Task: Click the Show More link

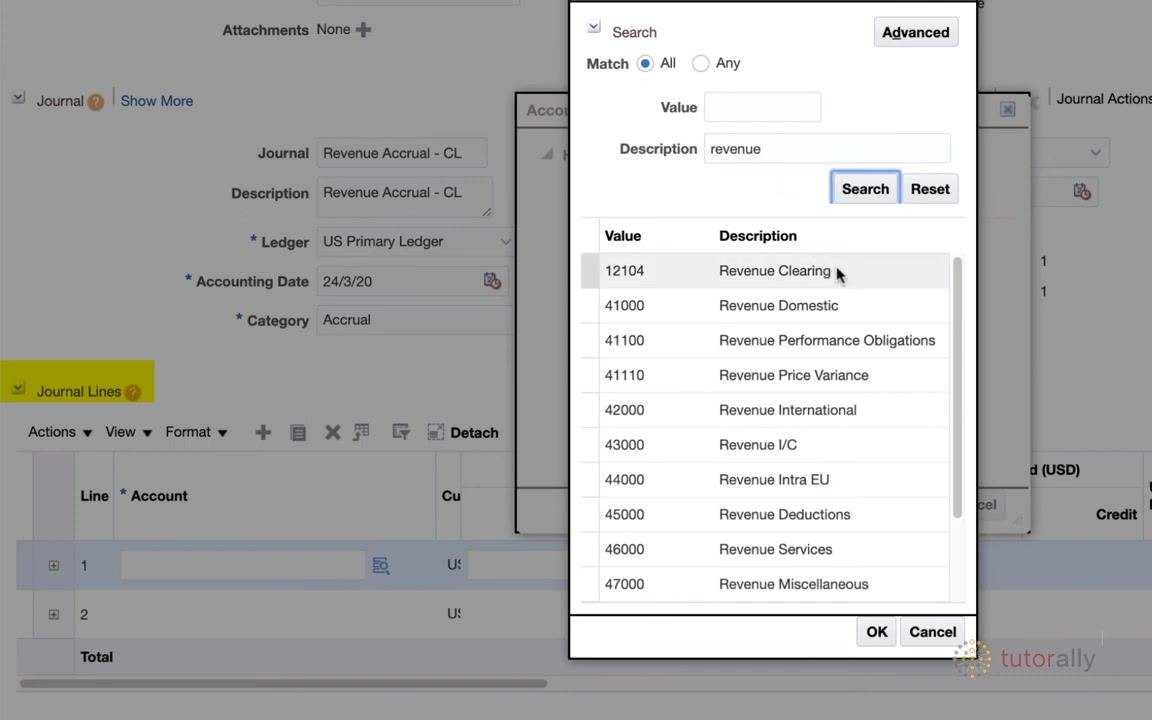Action: 156,101
